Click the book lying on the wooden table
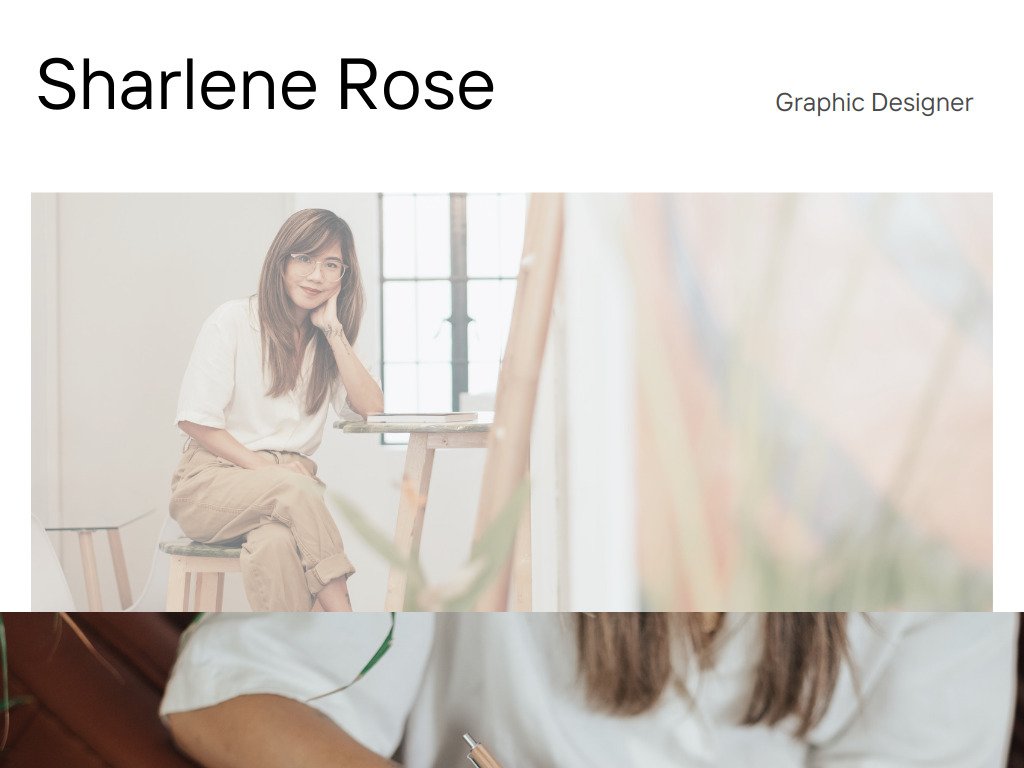 click(421, 417)
